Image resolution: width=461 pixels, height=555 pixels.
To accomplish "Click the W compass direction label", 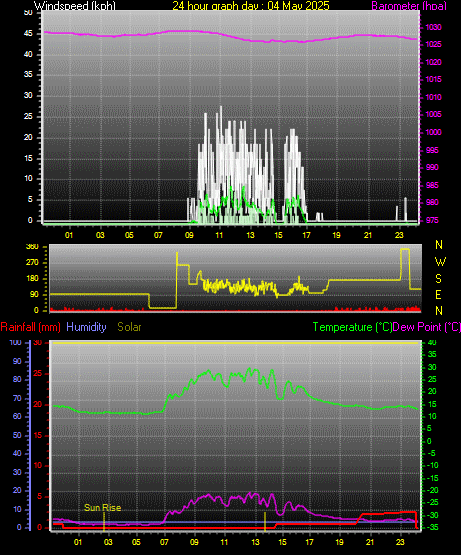I will tap(440, 262).
